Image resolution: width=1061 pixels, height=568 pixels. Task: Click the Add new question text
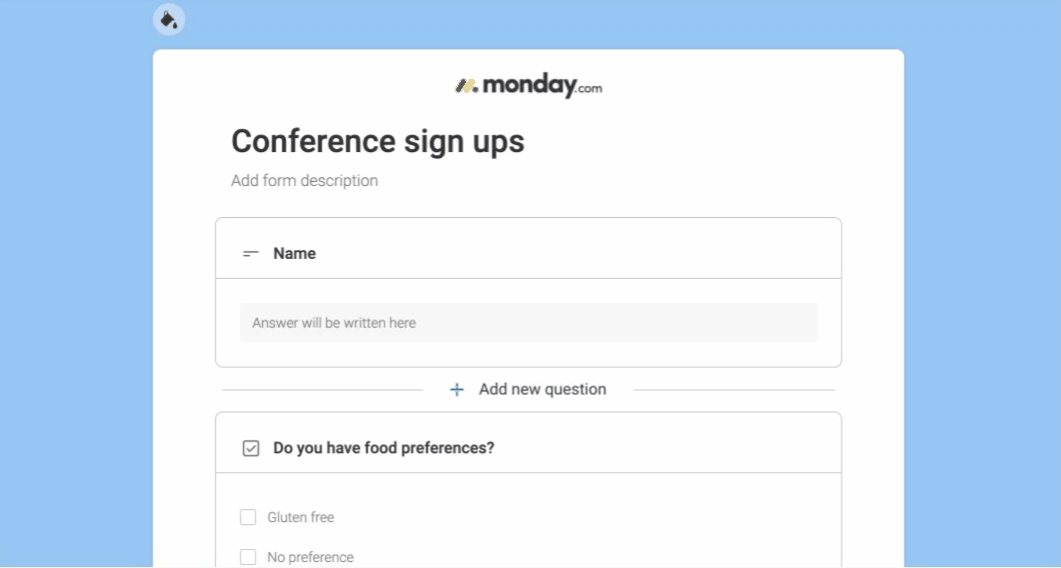pos(543,389)
